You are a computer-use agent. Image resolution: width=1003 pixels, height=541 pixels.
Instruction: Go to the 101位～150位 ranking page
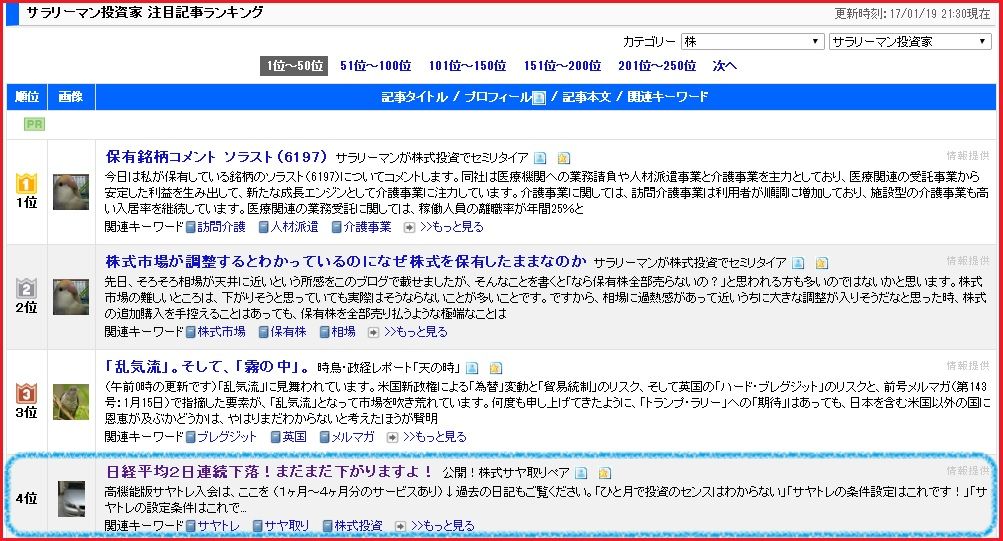[467, 66]
